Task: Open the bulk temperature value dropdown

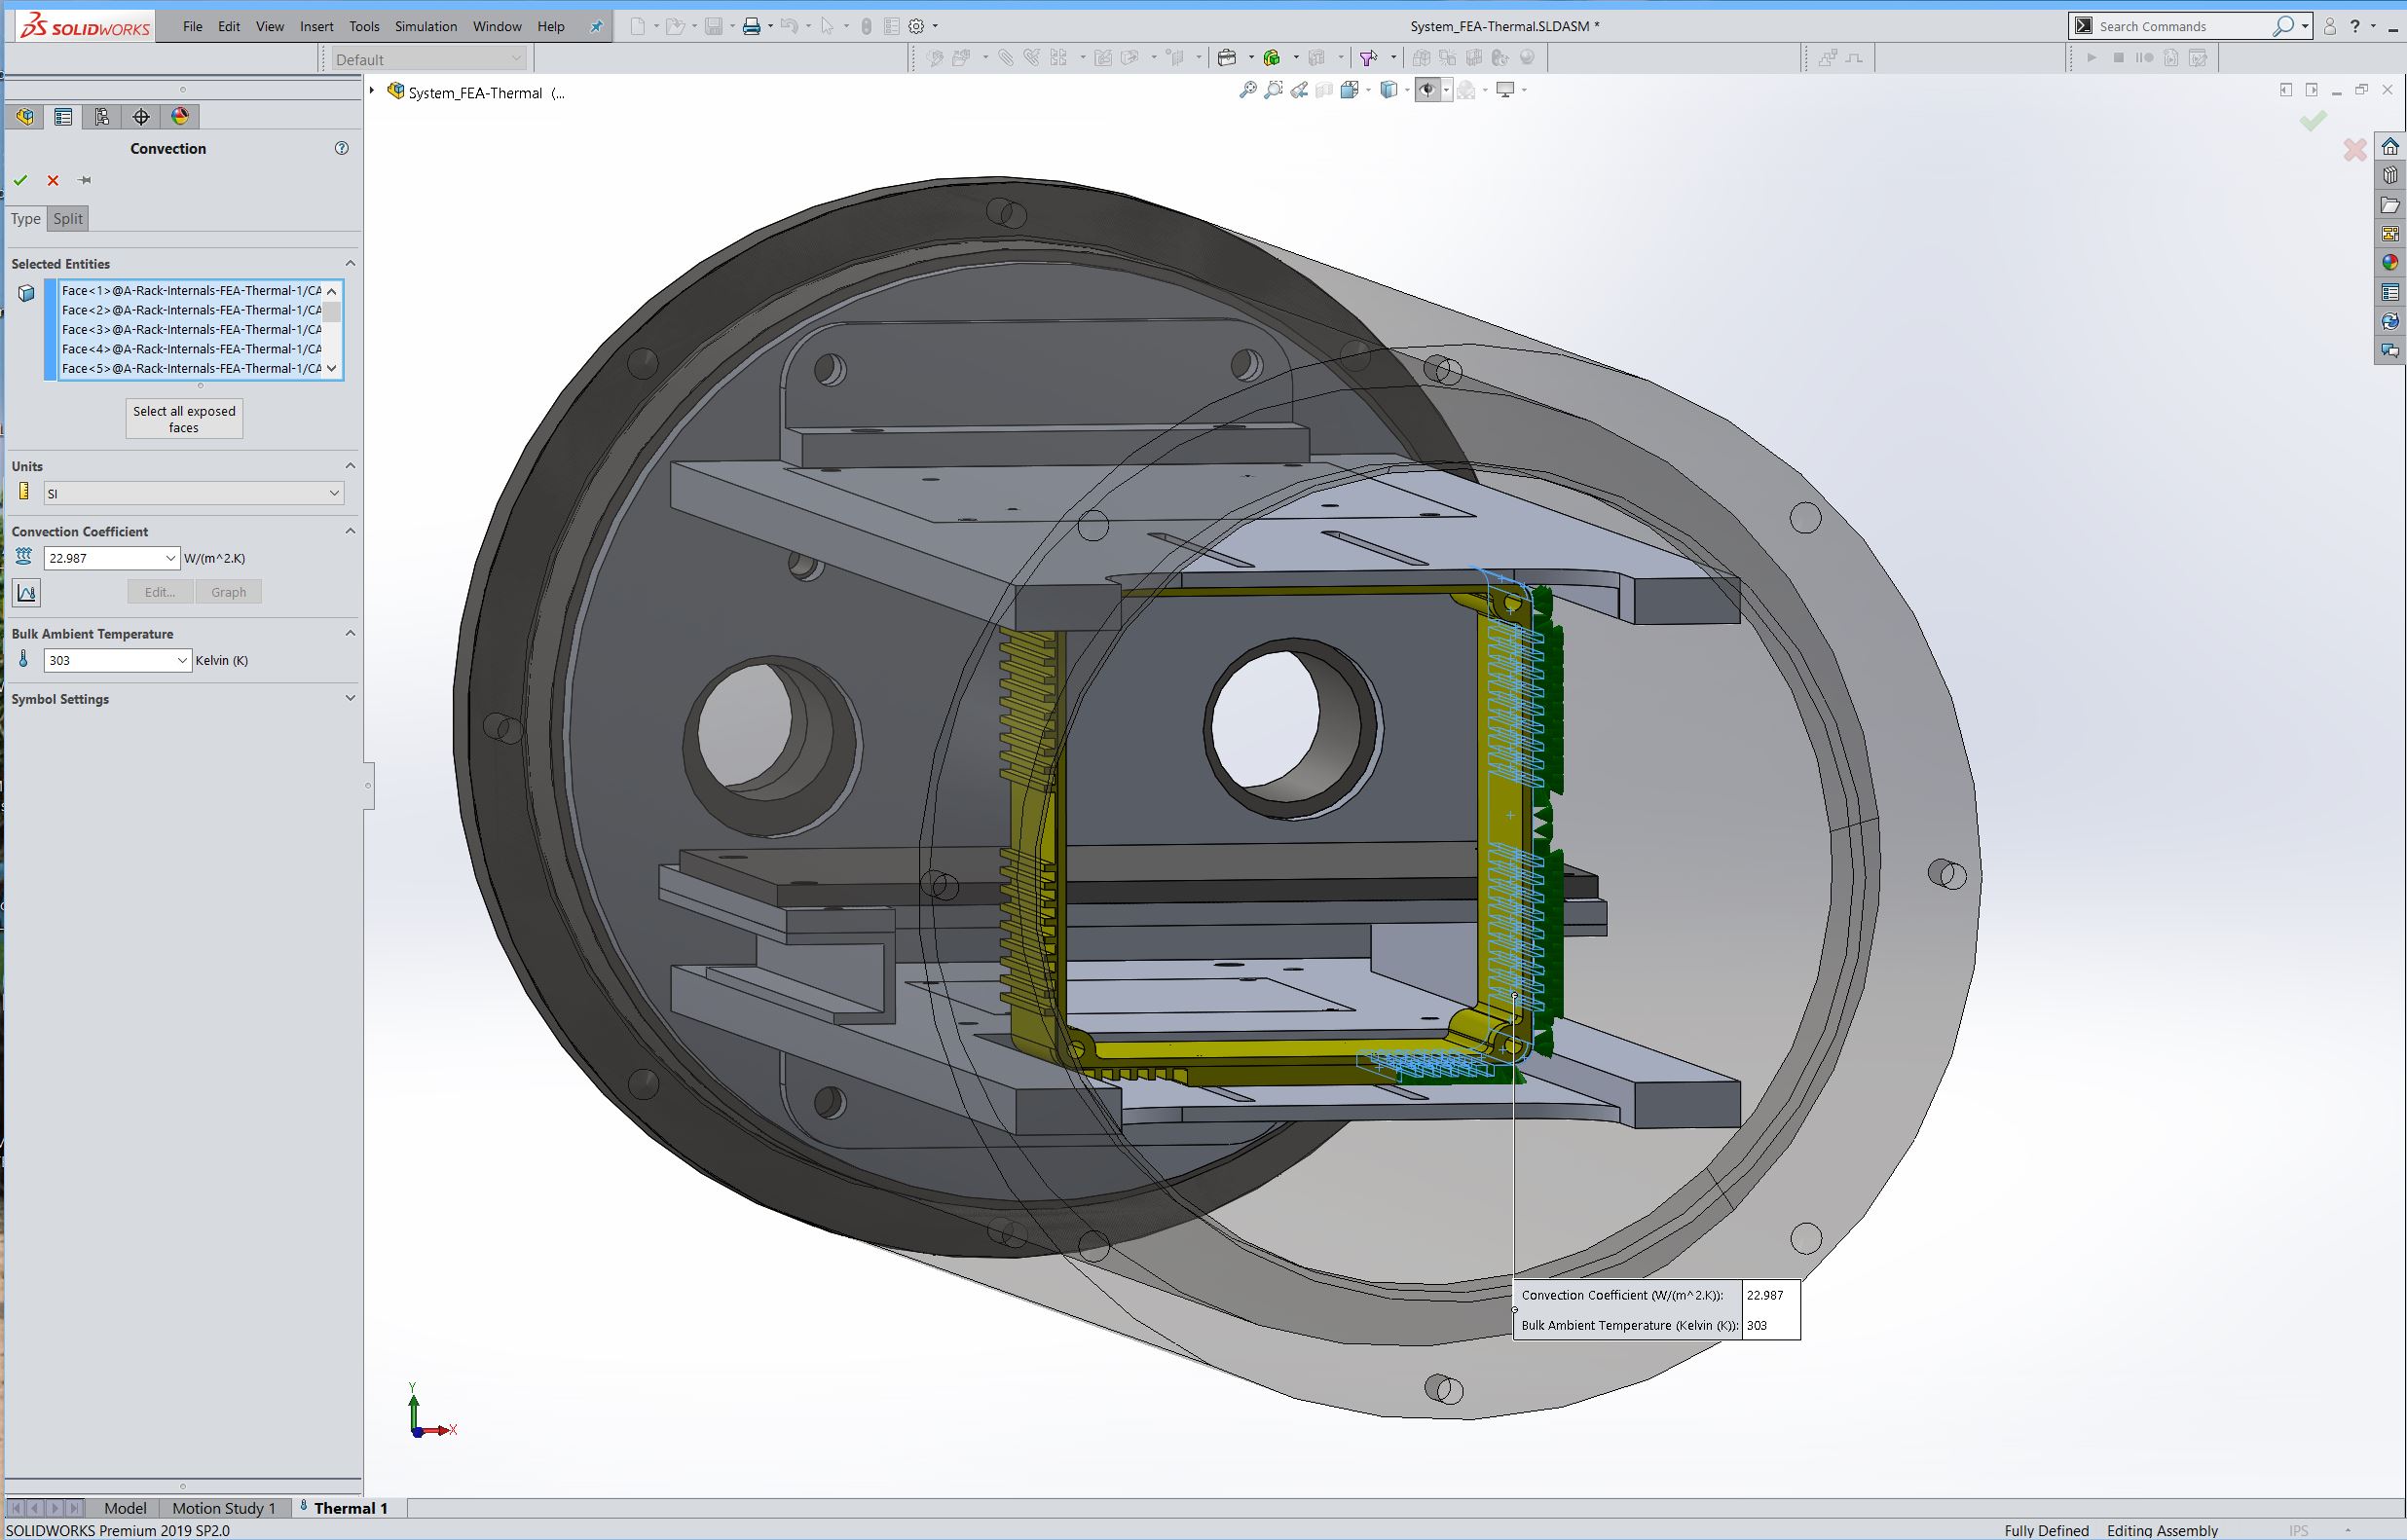Action: click(182, 660)
